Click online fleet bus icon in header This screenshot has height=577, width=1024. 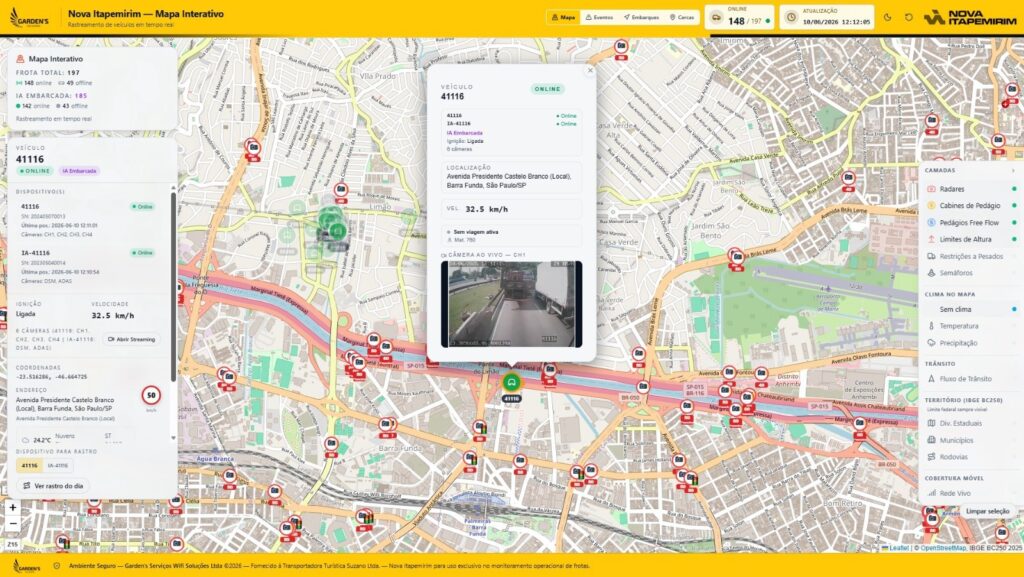(717, 18)
